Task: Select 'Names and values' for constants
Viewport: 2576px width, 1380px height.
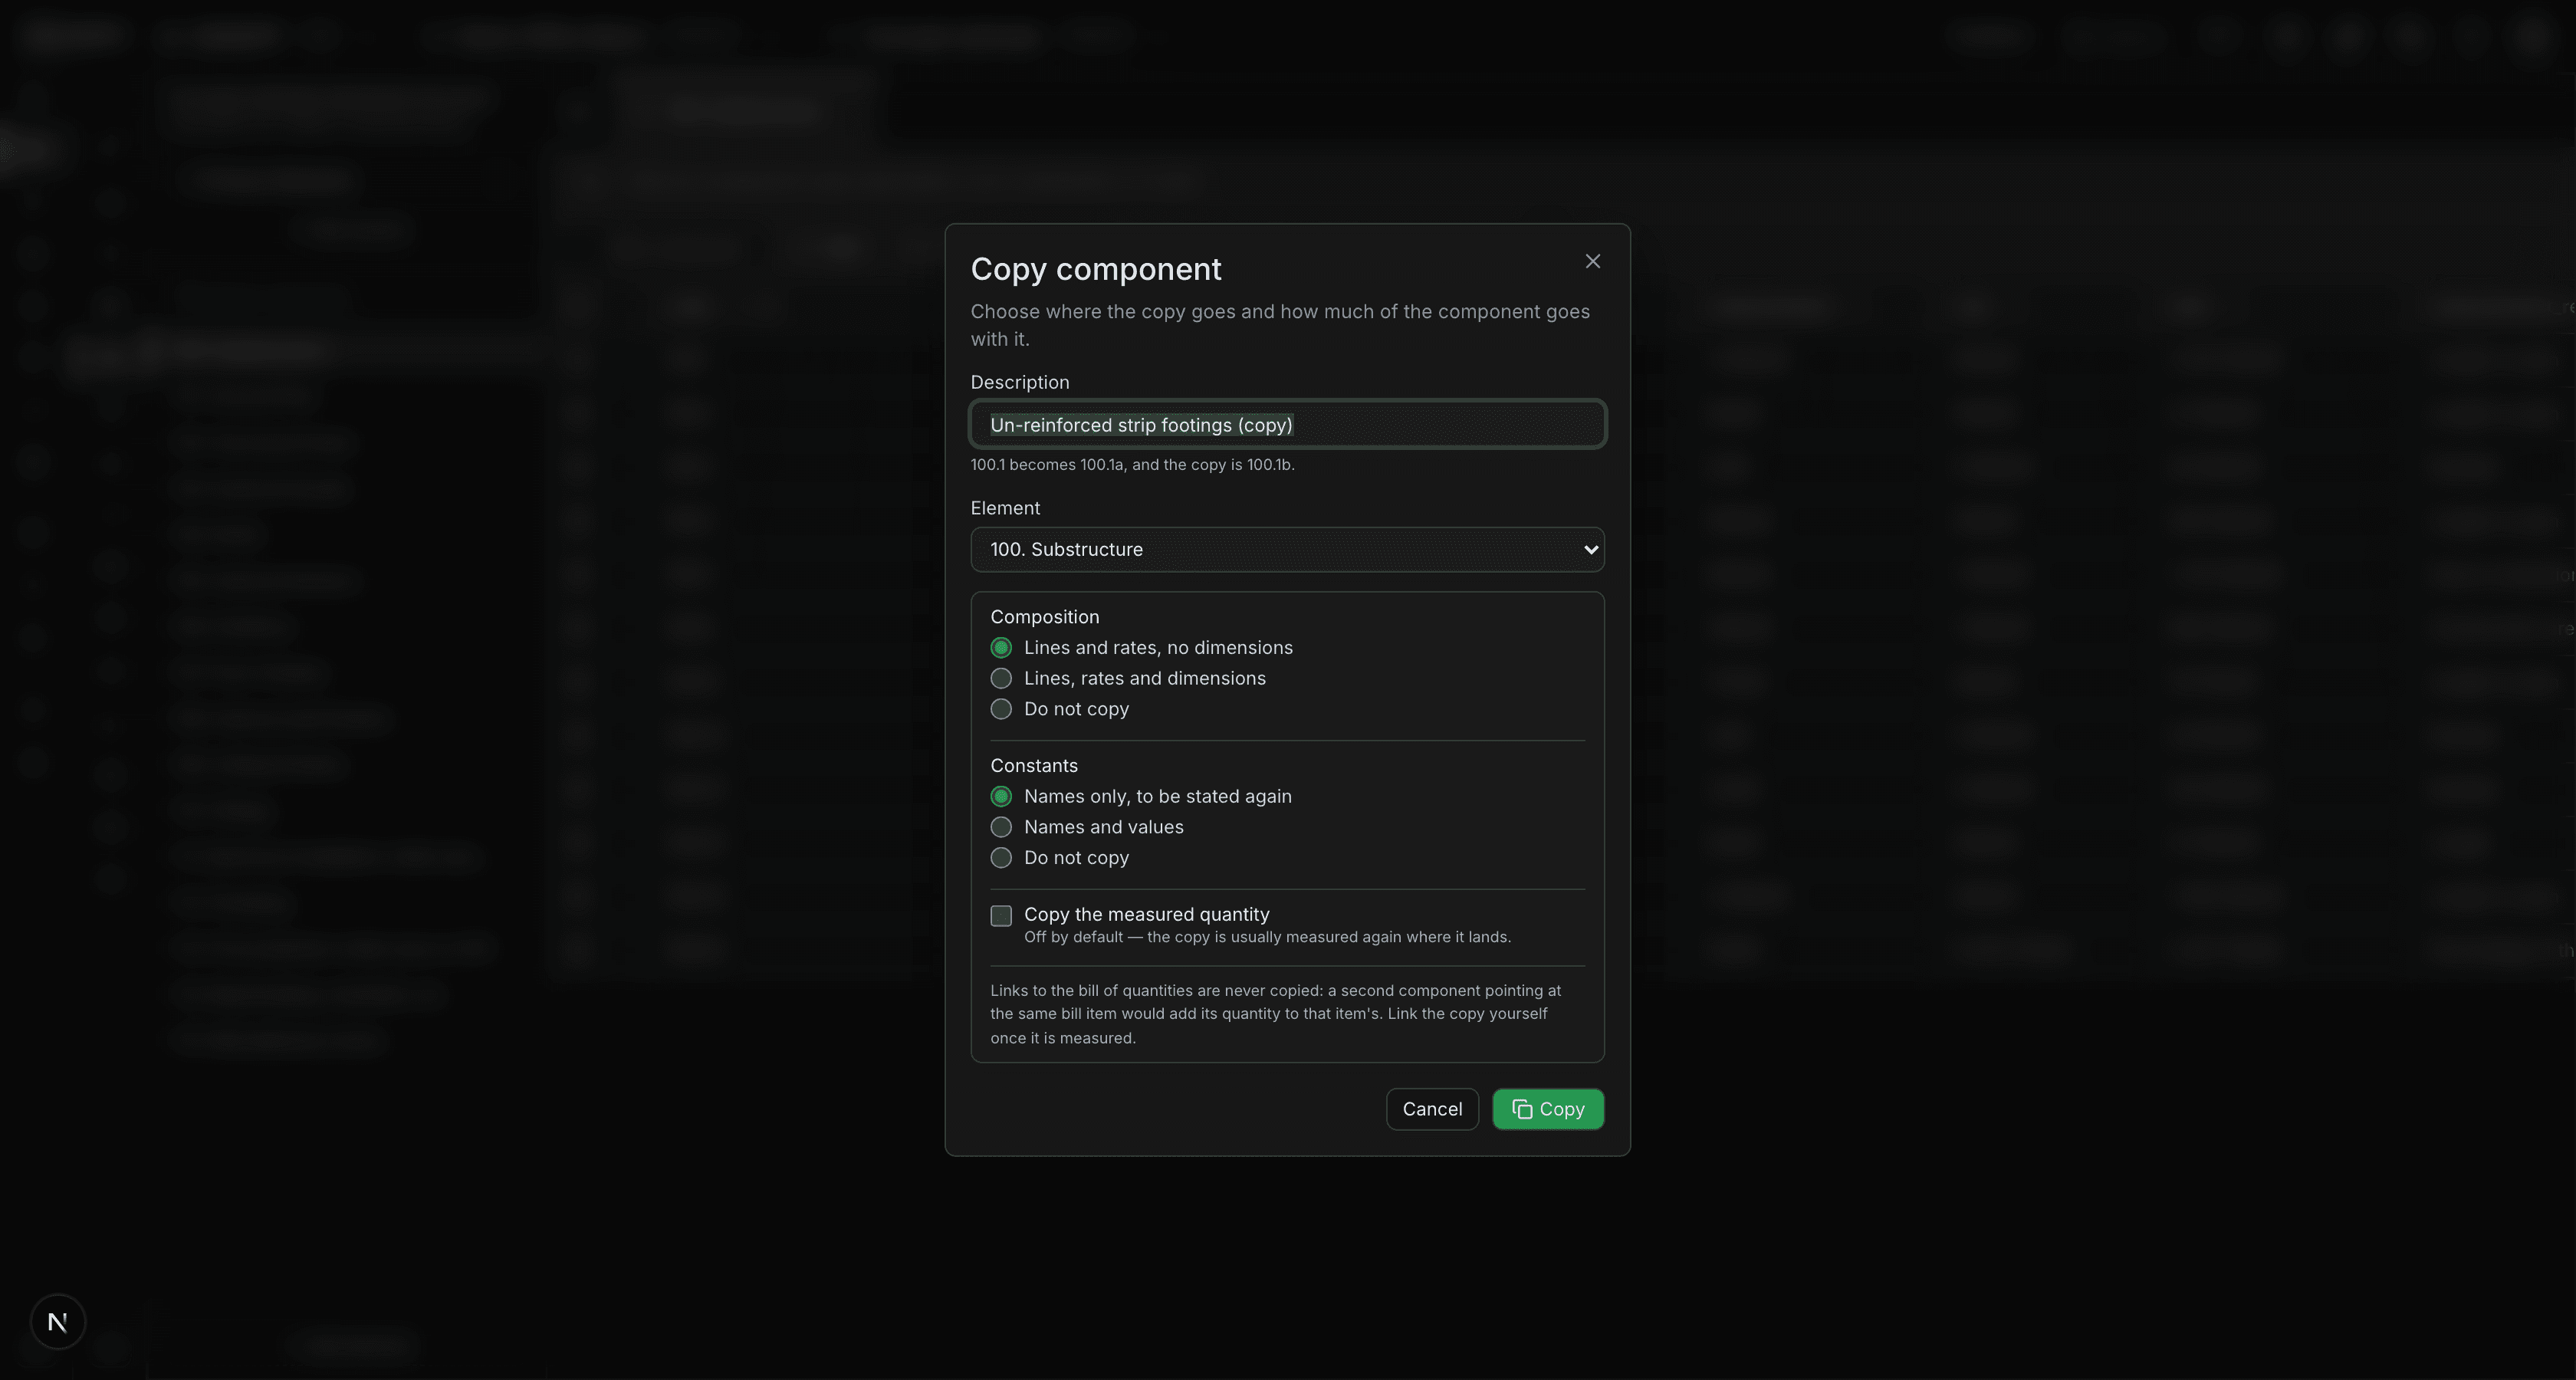Action: point(1001,827)
